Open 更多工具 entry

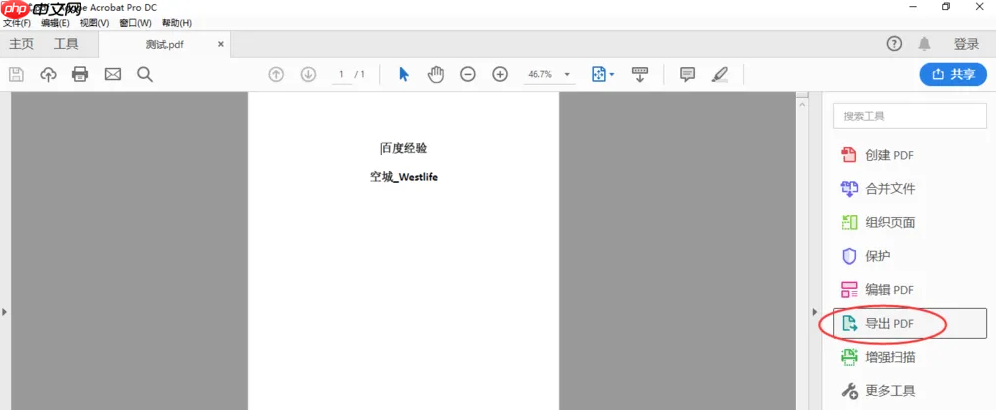(877, 391)
